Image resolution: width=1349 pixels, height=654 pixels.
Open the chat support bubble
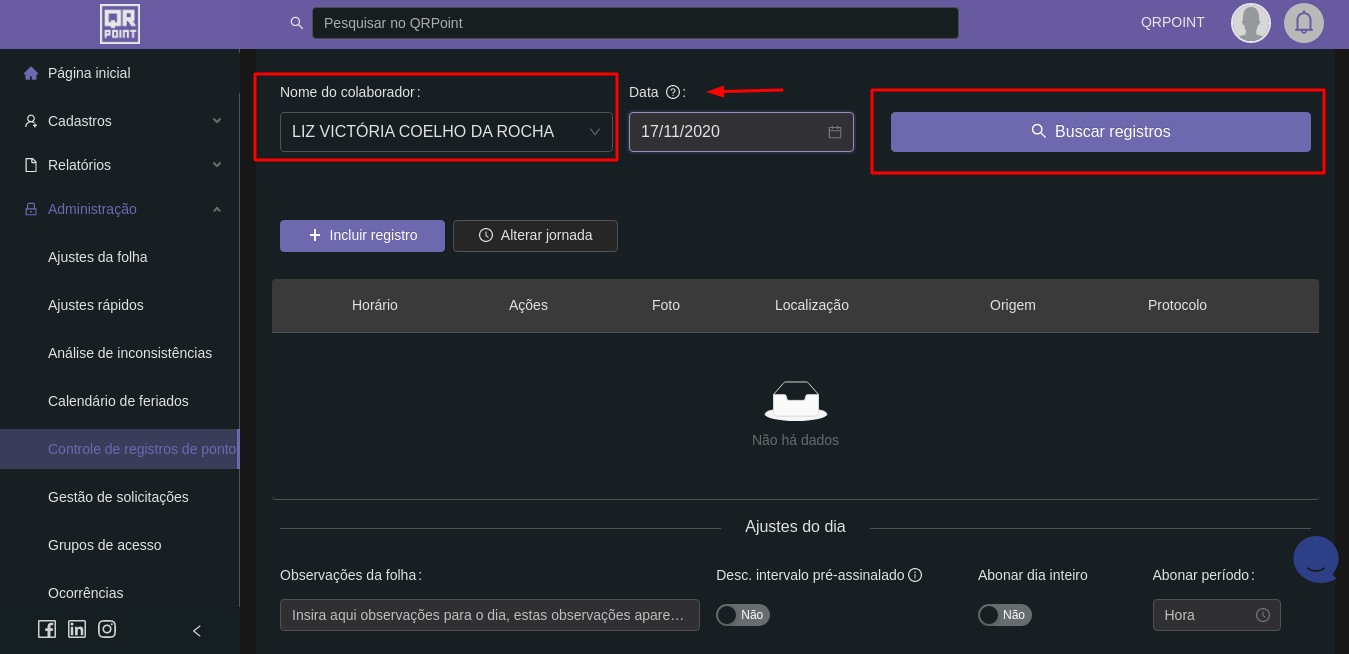click(x=1315, y=560)
